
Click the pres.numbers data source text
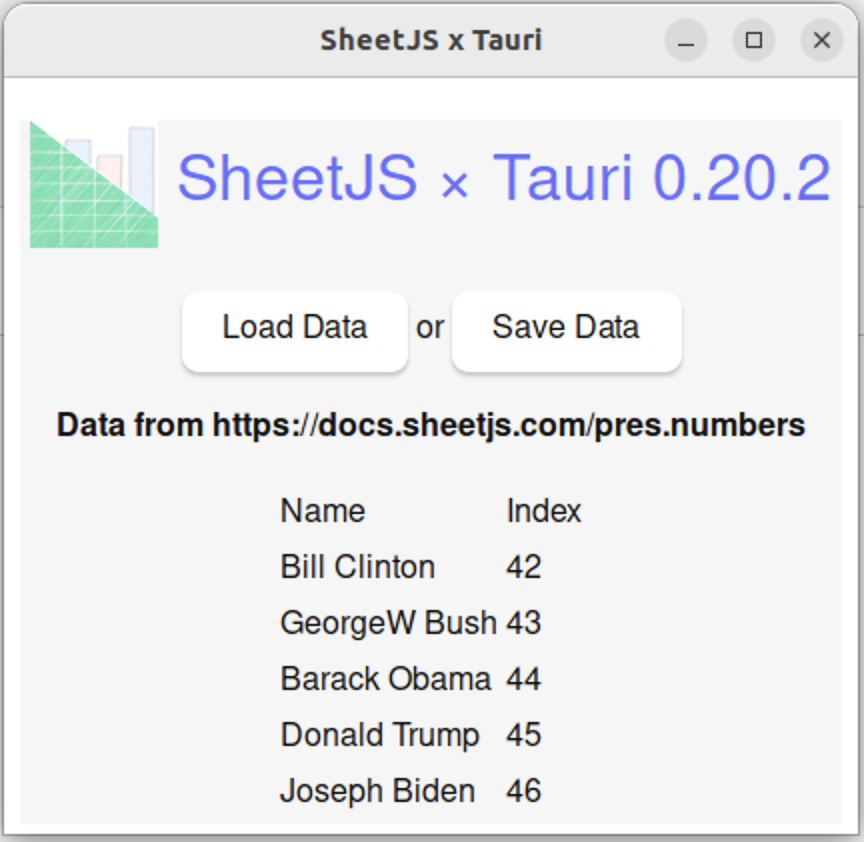pyautogui.click(x=431, y=425)
